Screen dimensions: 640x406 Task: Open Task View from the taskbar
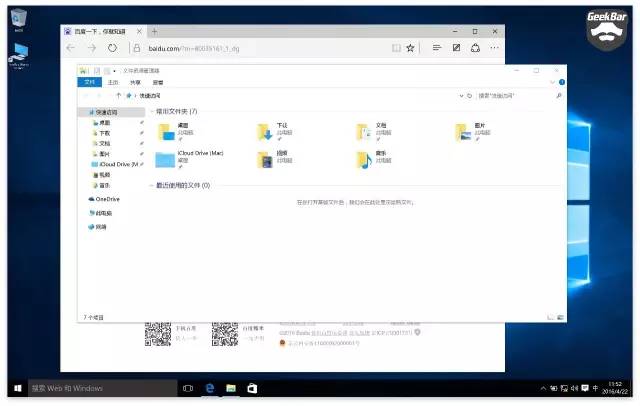pyautogui.click(x=188, y=388)
